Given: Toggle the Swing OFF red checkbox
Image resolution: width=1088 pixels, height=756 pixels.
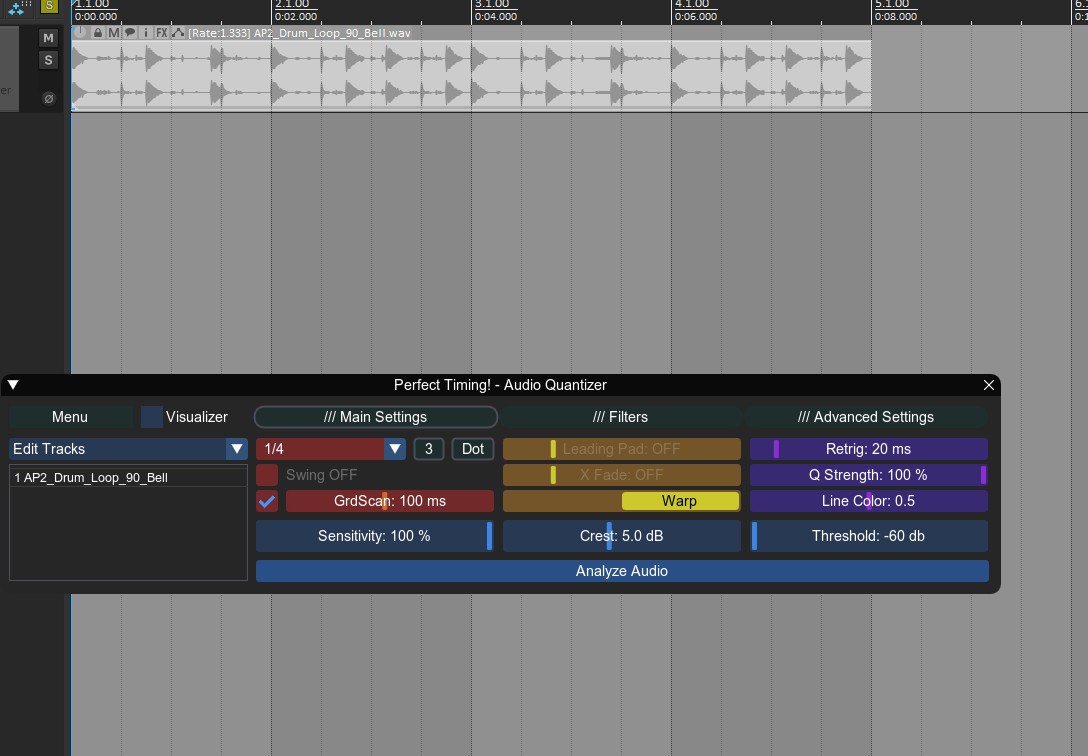Looking at the screenshot, I should coord(267,475).
